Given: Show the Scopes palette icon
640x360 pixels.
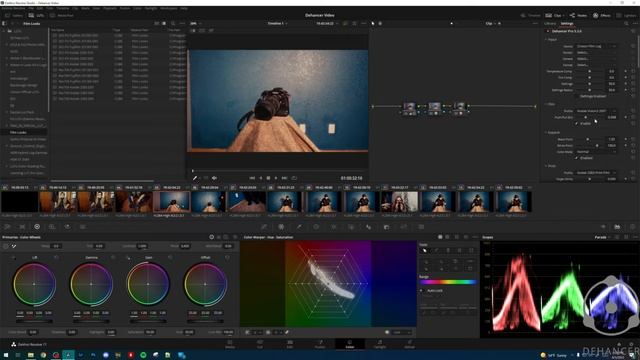Looking at the screenshot, I should (x=617, y=227).
